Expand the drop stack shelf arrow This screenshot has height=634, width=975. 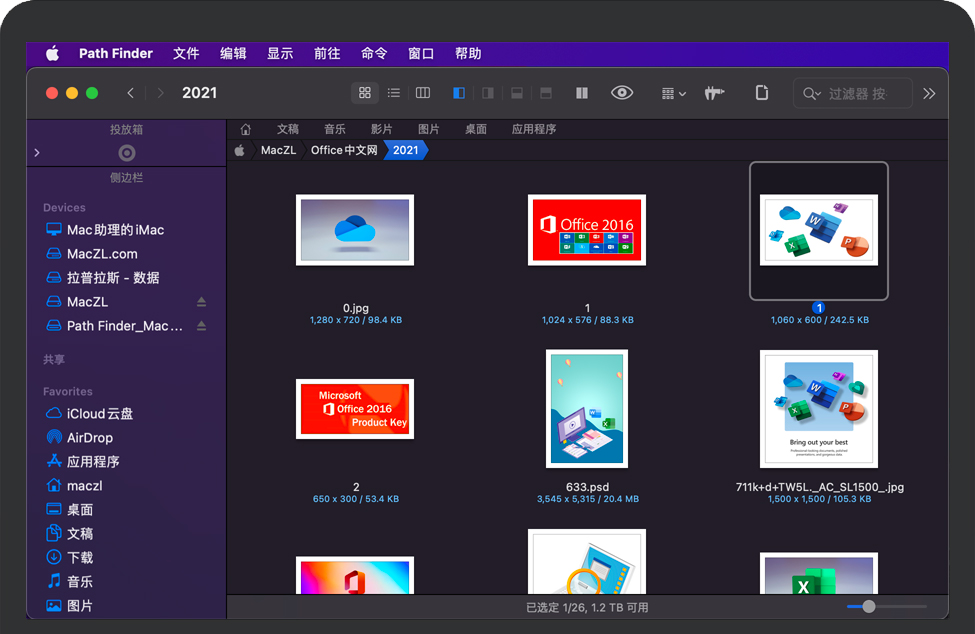37,153
